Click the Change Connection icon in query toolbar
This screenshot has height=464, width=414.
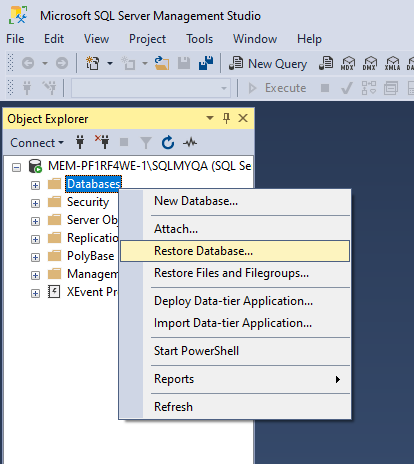tap(50, 88)
